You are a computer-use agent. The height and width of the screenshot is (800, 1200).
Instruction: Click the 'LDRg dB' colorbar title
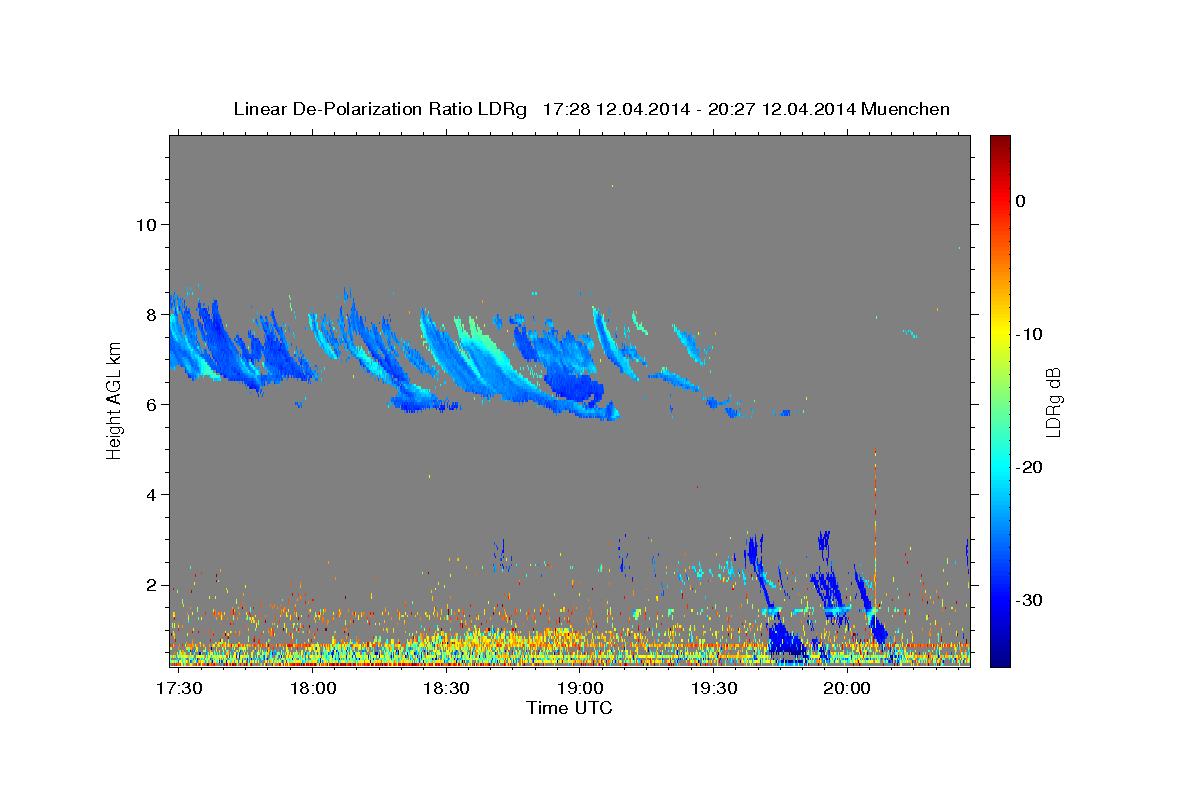pos(1053,402)
